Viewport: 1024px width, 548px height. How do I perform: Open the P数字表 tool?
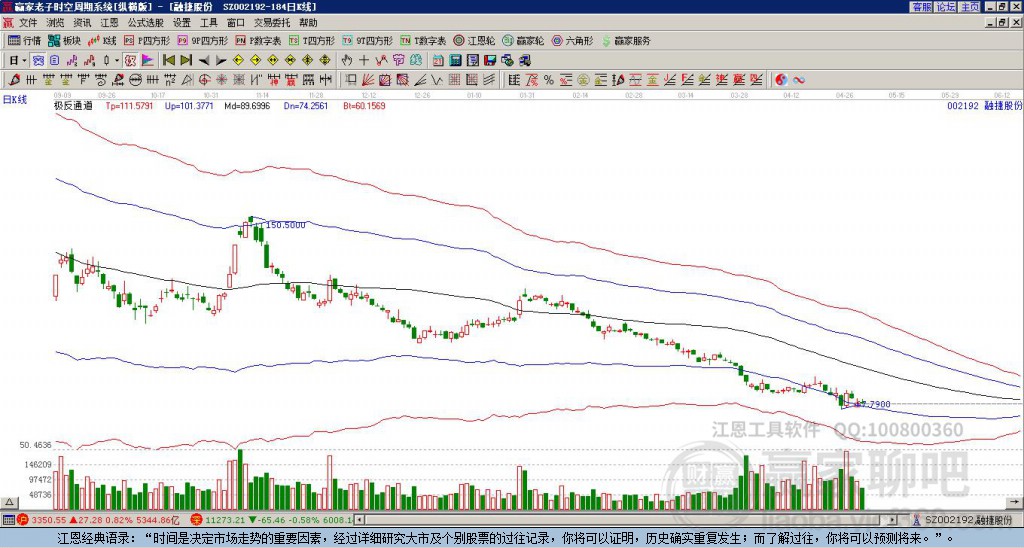coord(258,40)
